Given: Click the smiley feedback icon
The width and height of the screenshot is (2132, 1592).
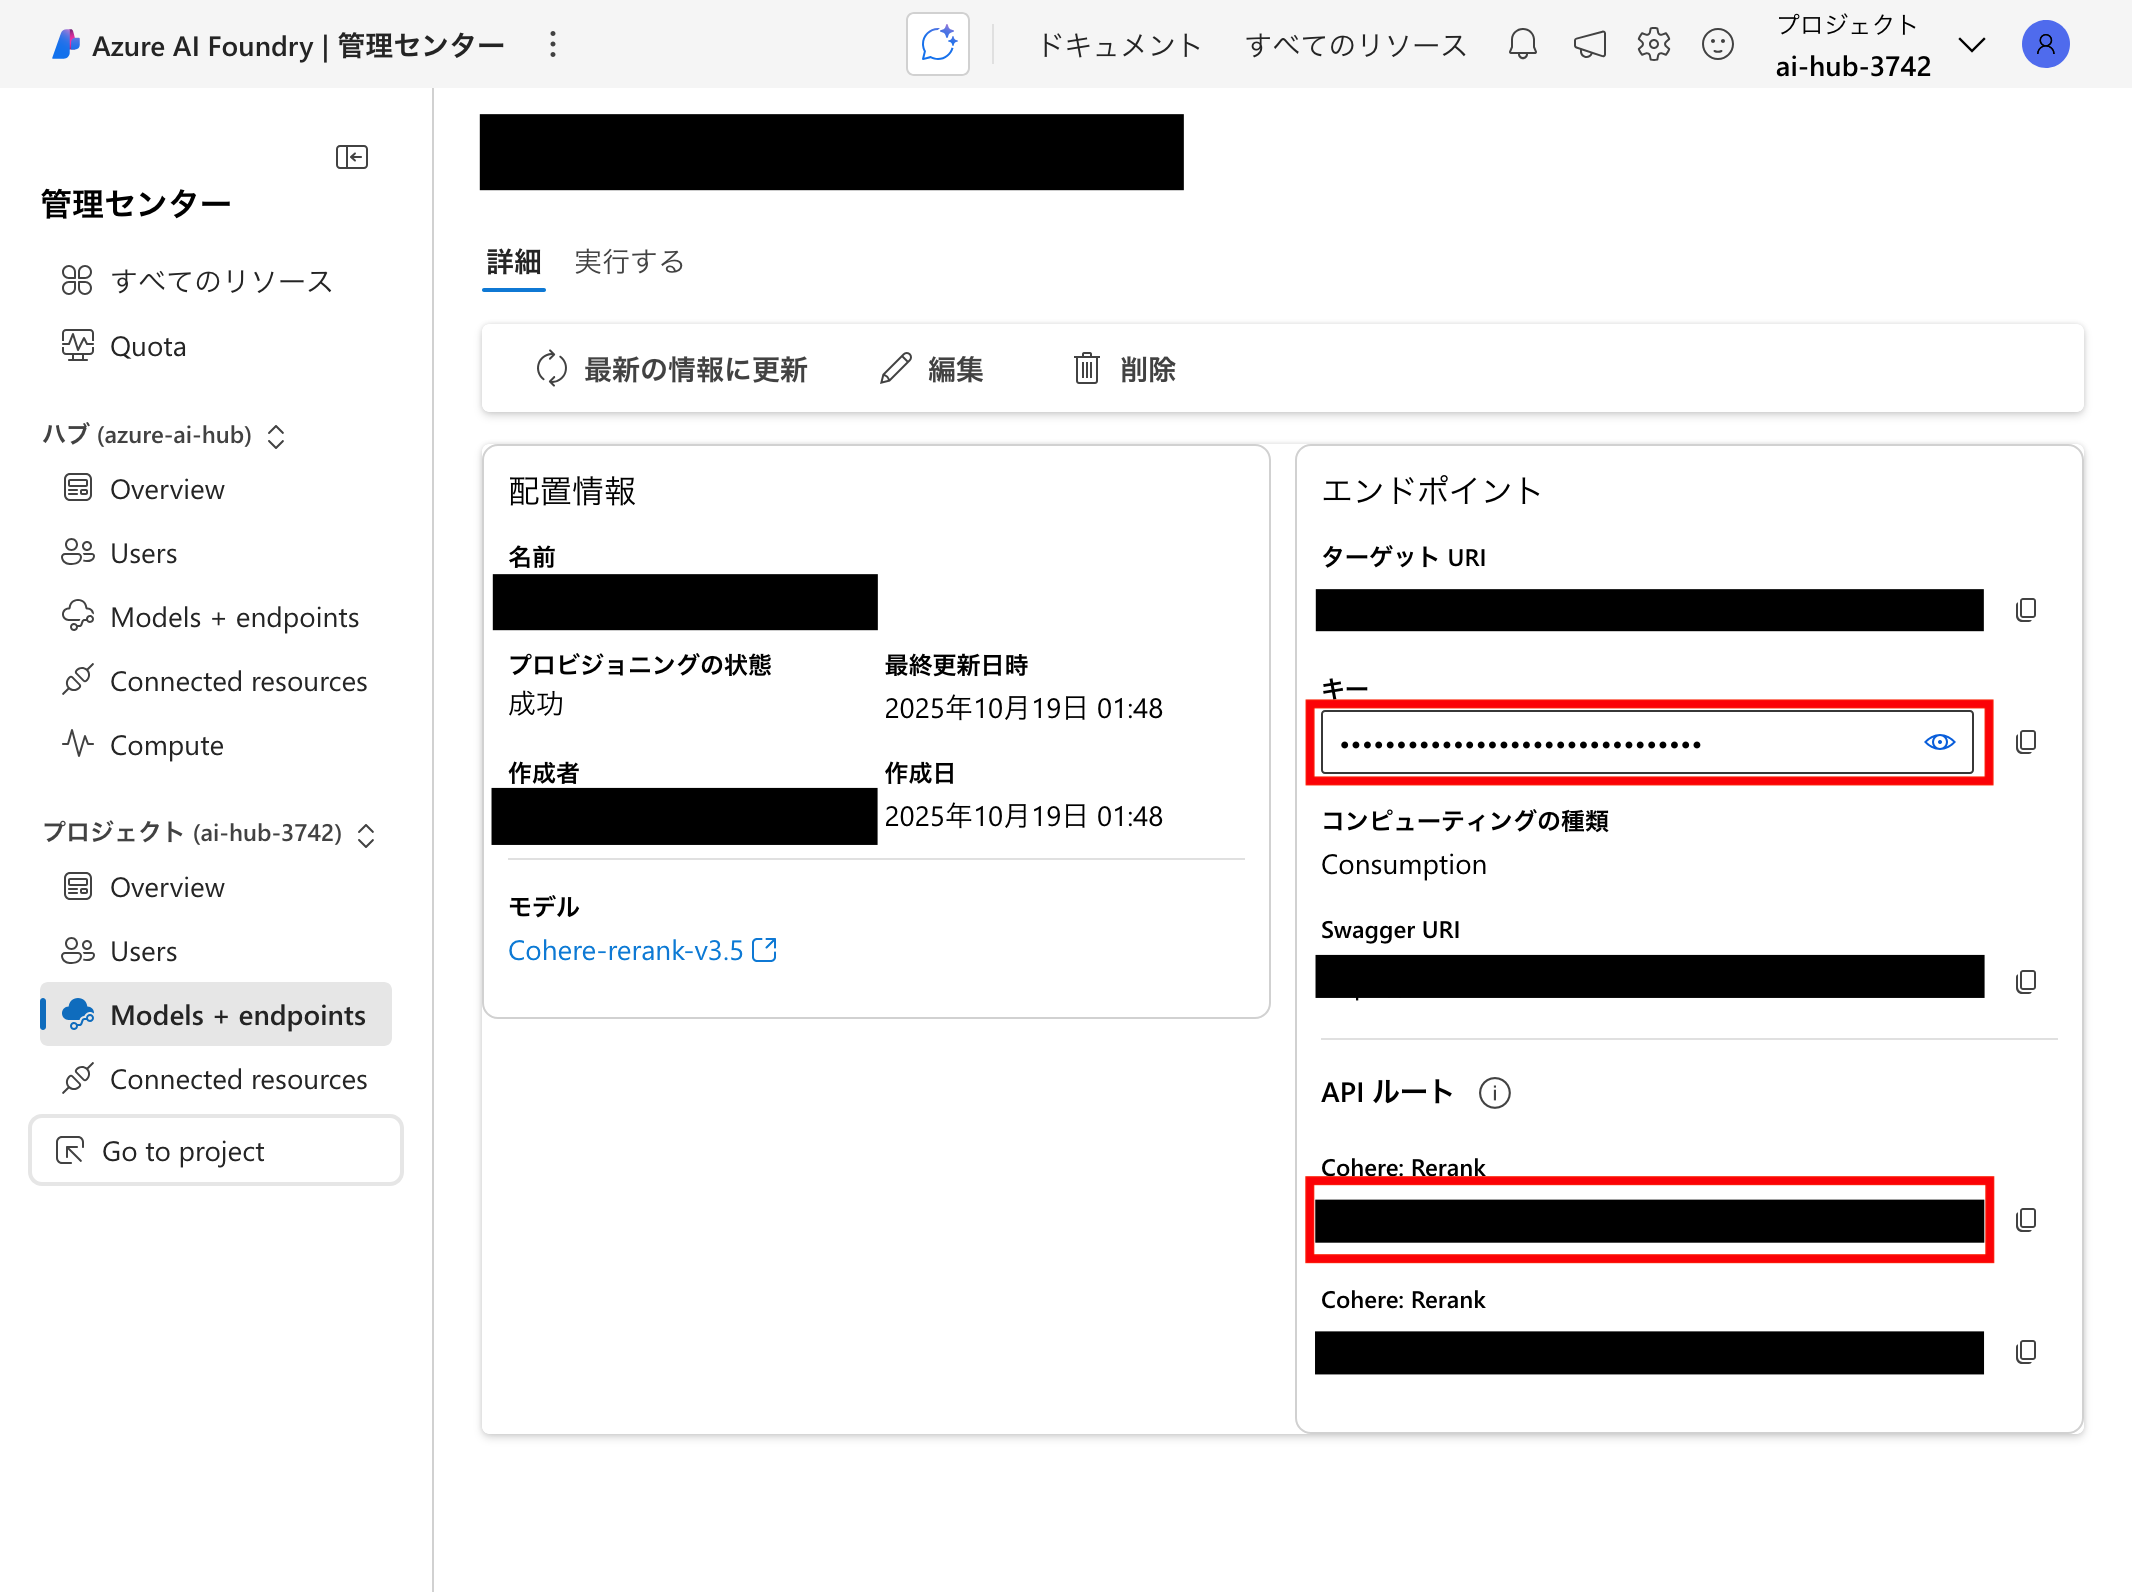Looking at the screenshot, I should (1717, 44).
